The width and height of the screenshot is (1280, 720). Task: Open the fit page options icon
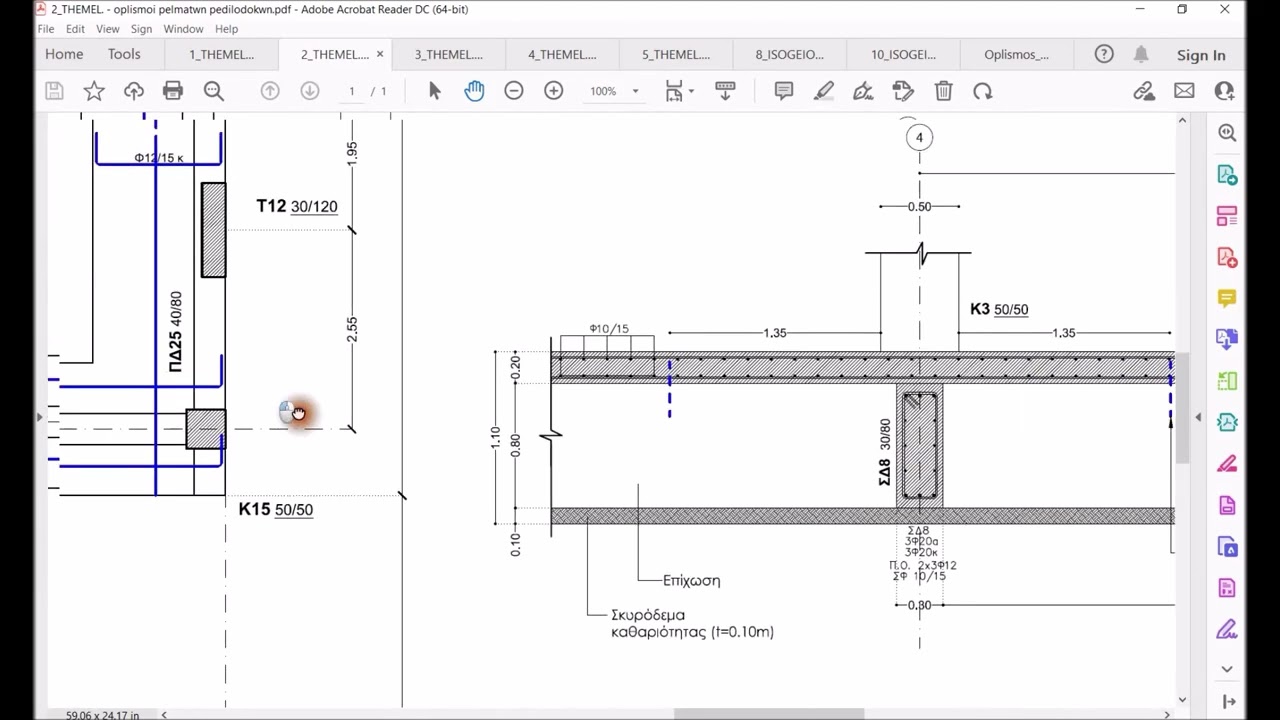[675, 91]
